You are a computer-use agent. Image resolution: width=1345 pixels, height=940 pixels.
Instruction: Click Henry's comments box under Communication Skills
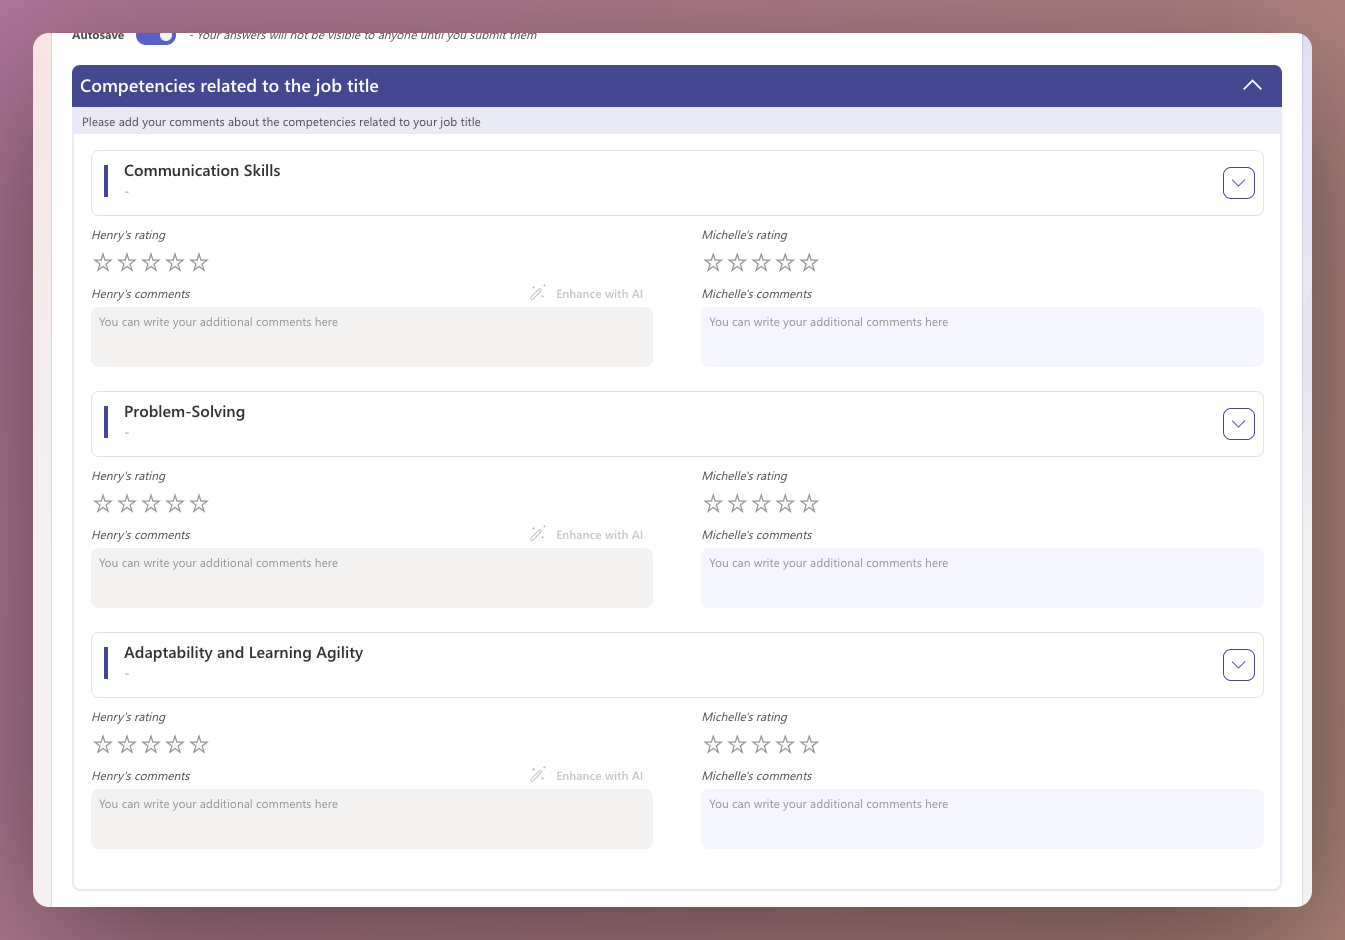tap(372, 337)
